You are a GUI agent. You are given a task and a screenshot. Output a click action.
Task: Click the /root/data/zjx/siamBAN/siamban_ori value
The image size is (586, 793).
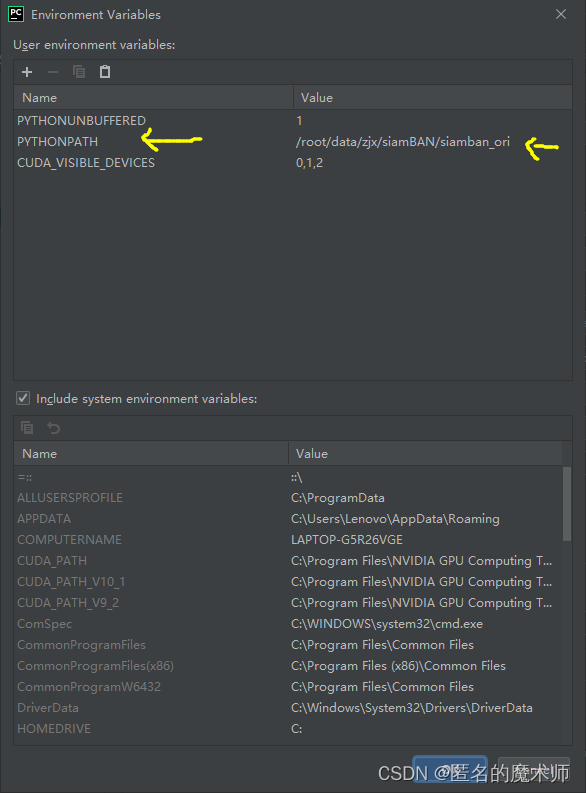tap(403, 142)
